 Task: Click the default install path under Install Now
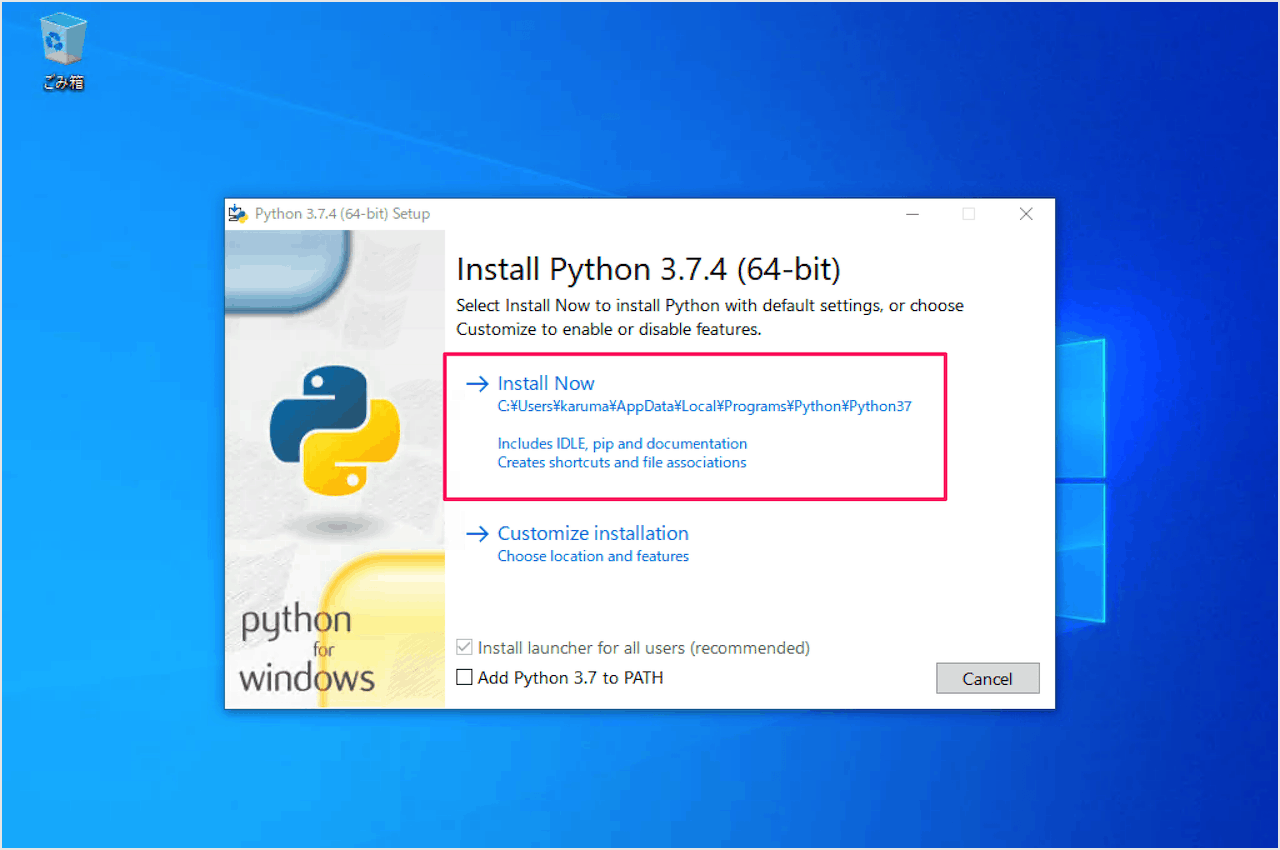pos(705,406)
